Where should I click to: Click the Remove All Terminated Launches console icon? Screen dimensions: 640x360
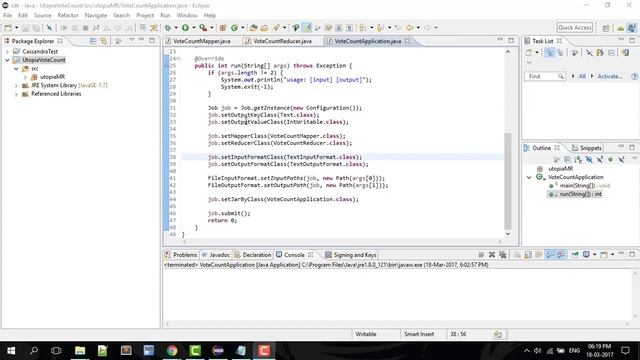[x=503, y=255]
